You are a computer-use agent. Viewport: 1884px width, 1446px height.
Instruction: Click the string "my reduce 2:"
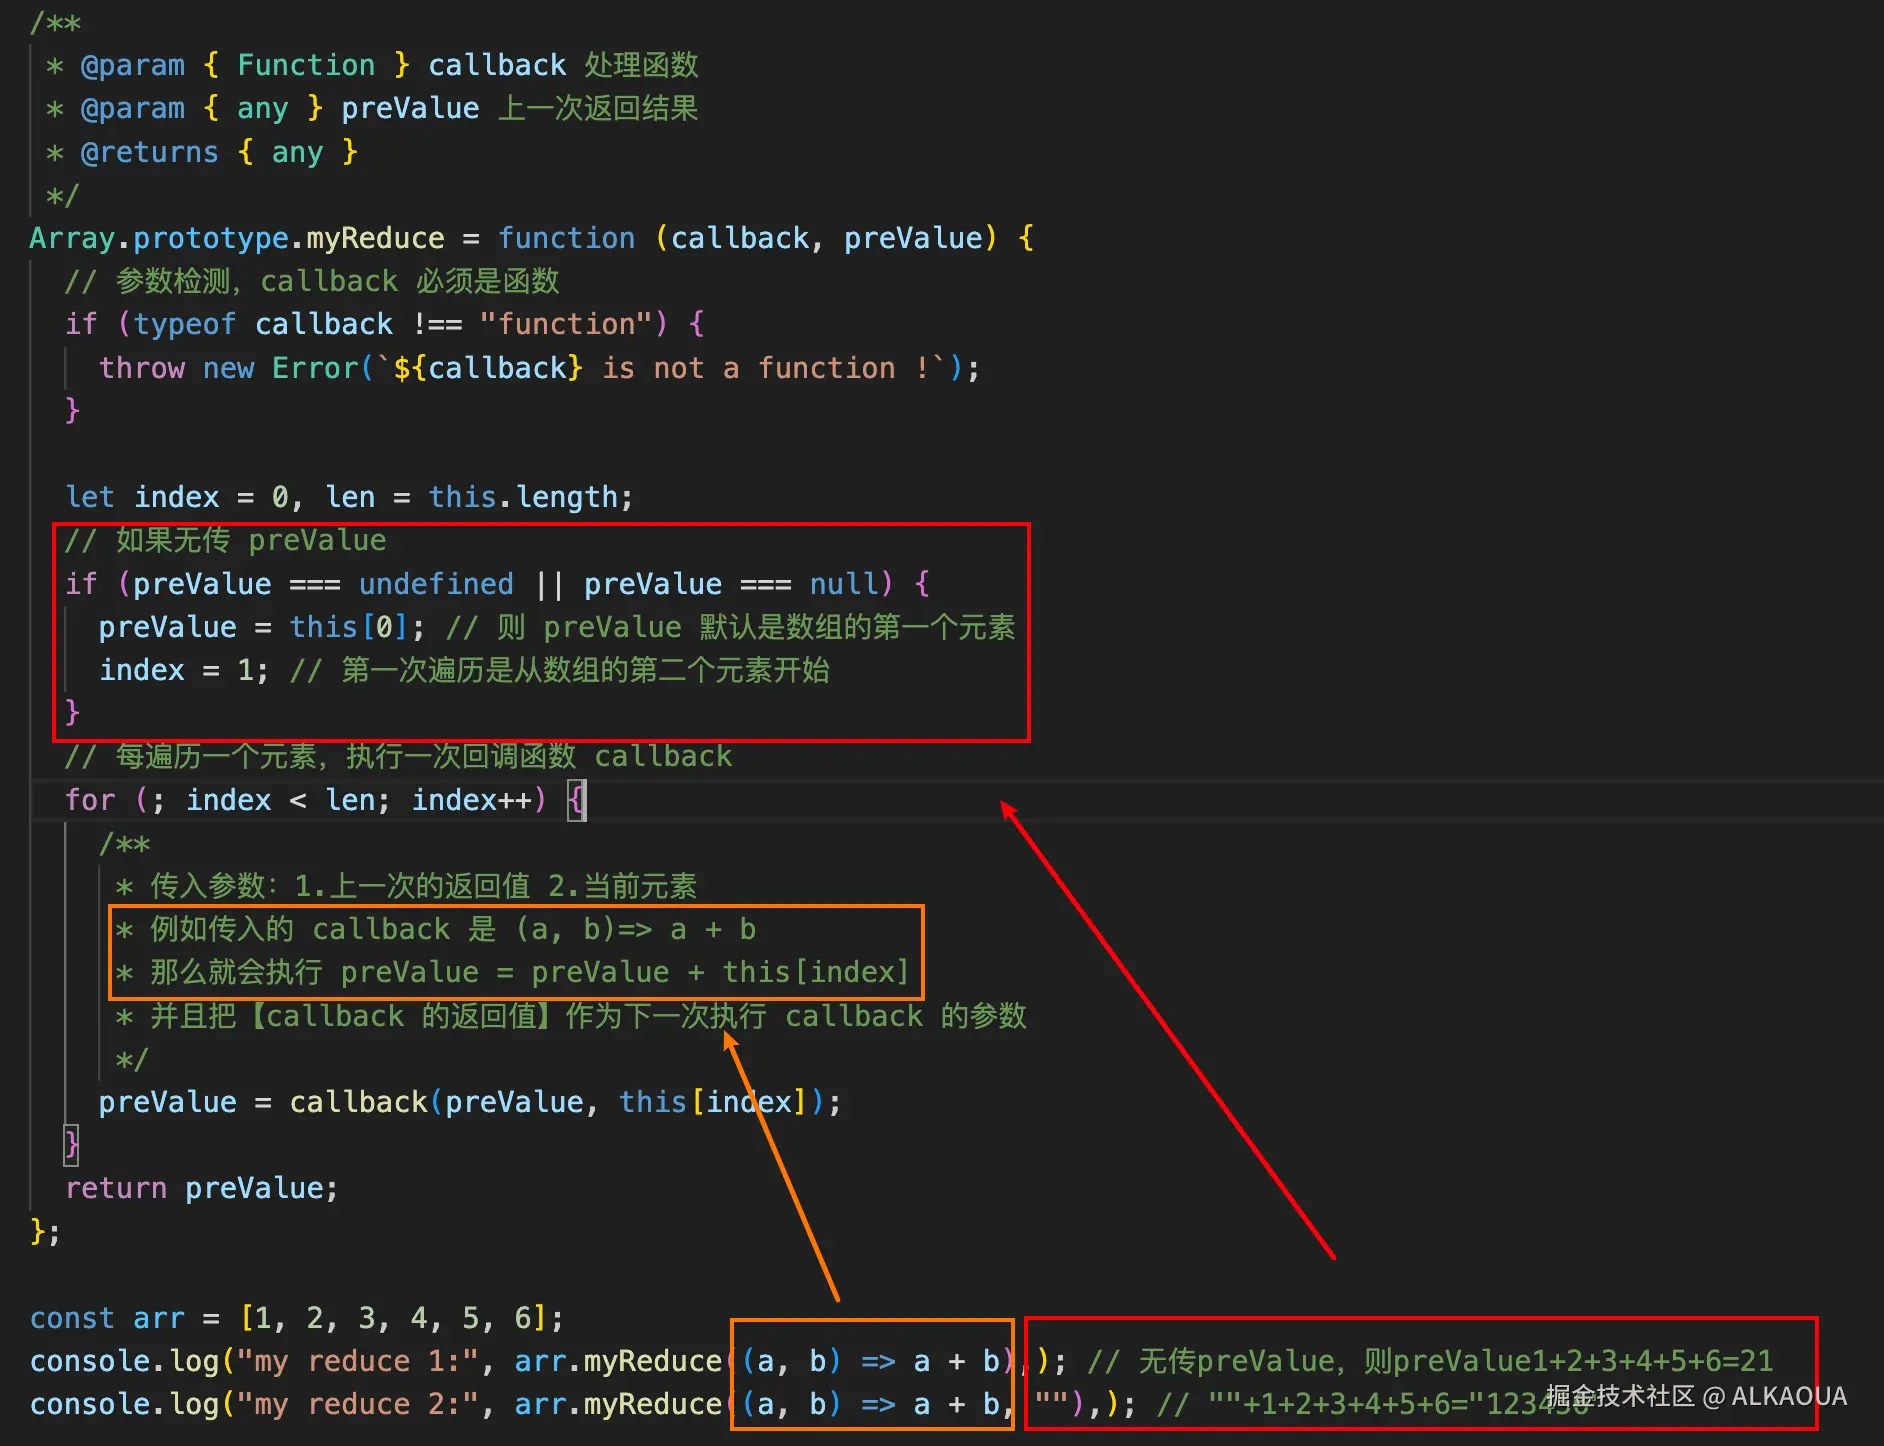[358, 1404]
